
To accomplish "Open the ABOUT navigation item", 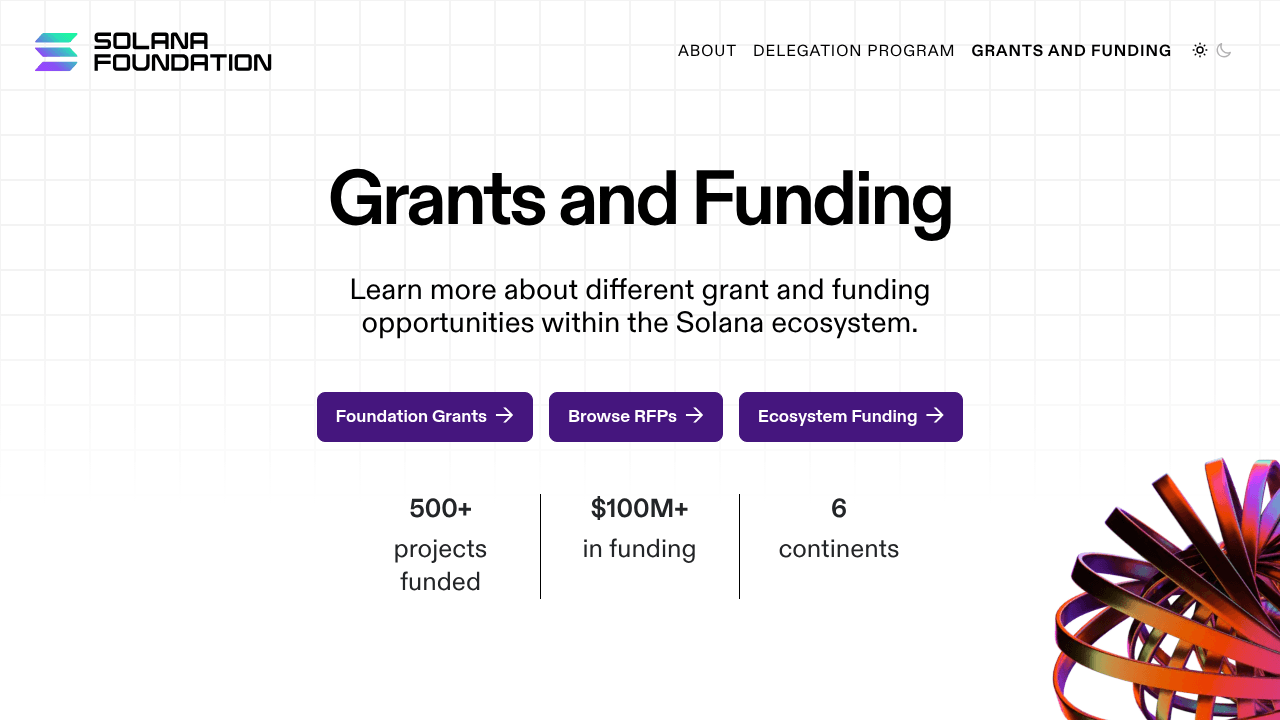I will click(707, 50).
